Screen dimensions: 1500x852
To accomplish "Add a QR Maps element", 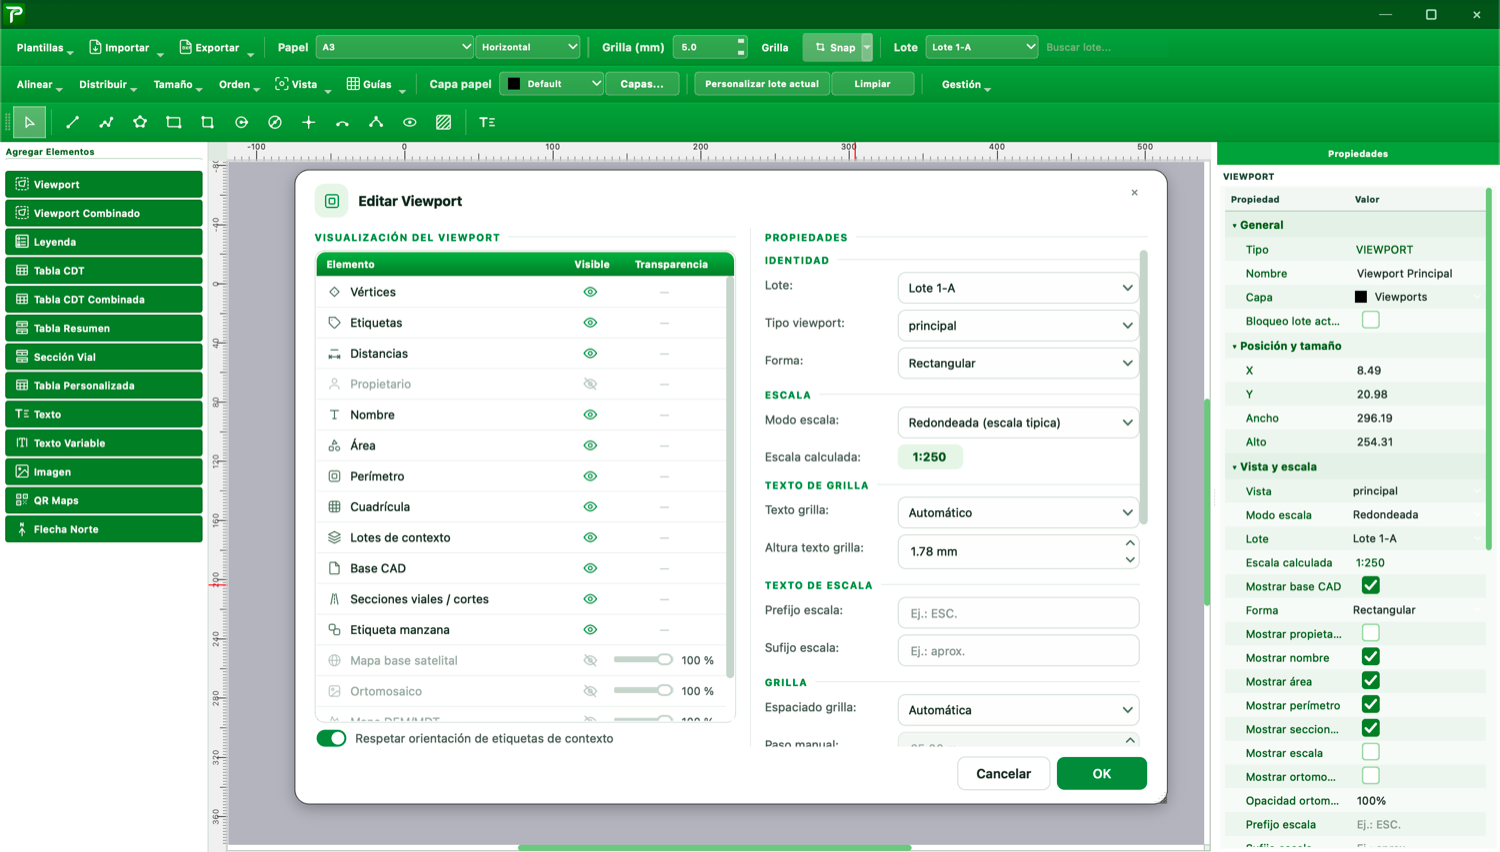I will [104, 500].
